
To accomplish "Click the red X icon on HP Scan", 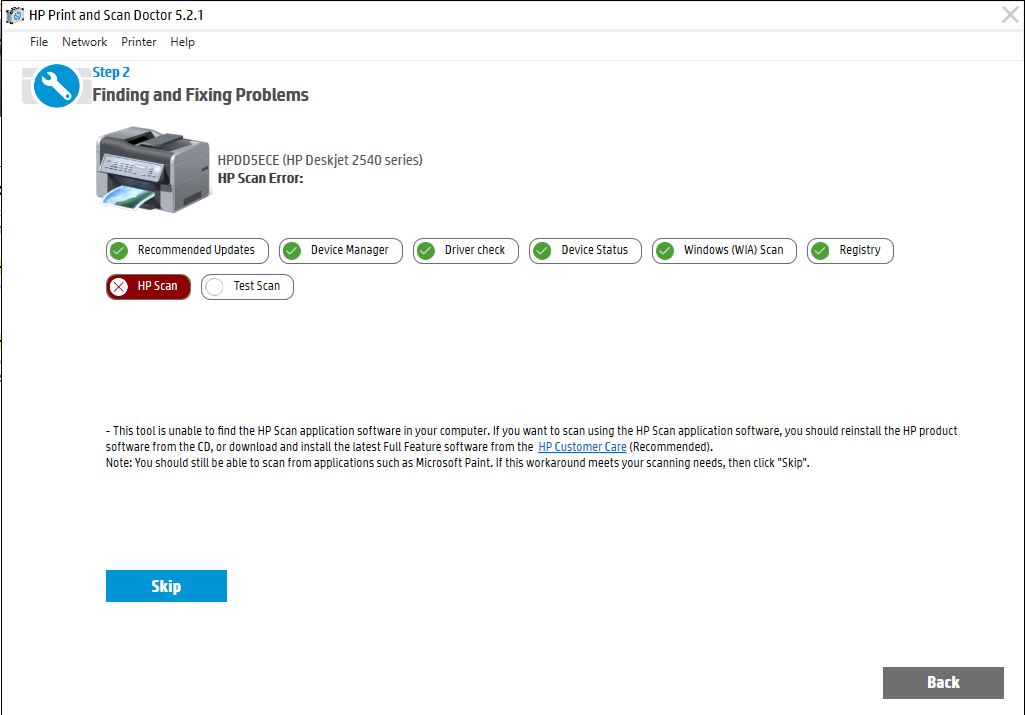I will 119,287.
